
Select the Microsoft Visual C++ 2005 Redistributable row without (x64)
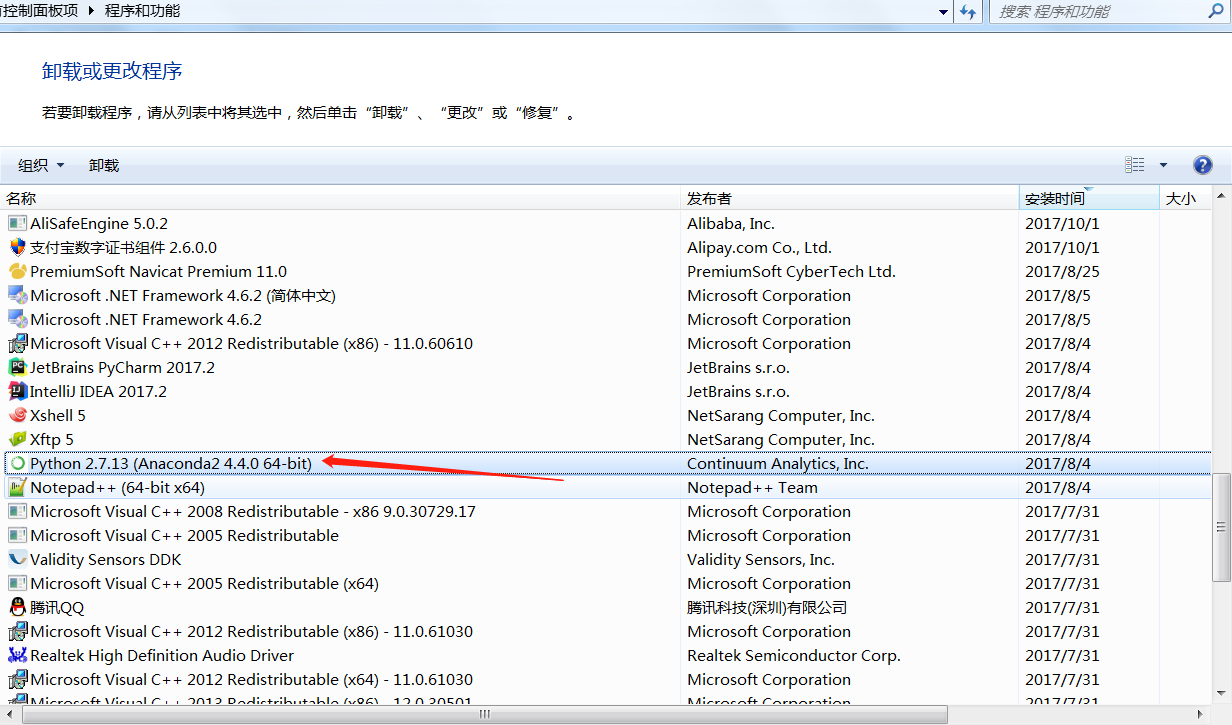pyautogui.click(x=607, y=536)
